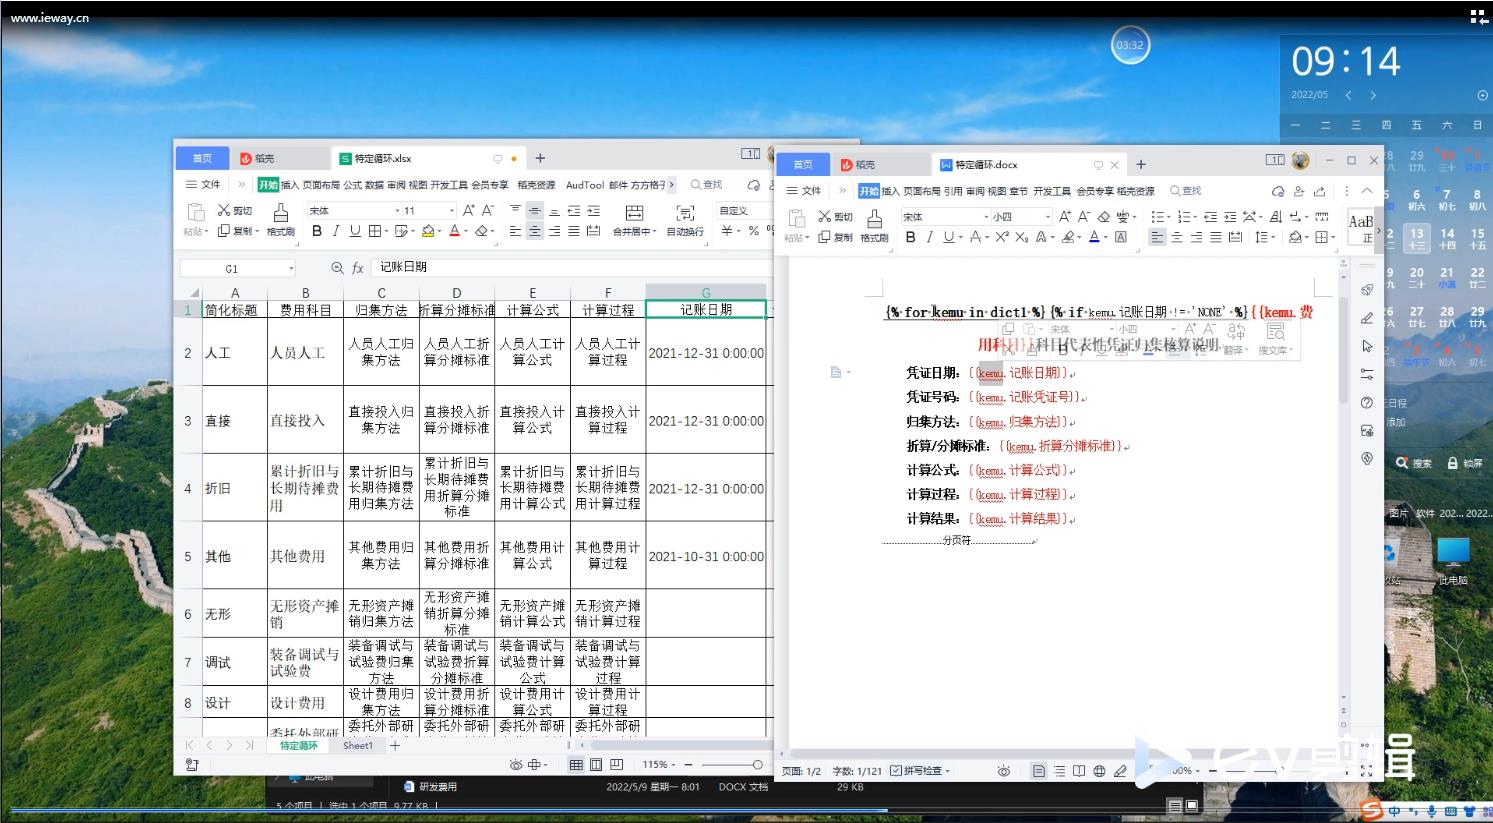Image resolution: width=1493 pixels, height=823 pixels.
Task: Increase font size in the Word toolbar
Action: tap(1064, 216)
